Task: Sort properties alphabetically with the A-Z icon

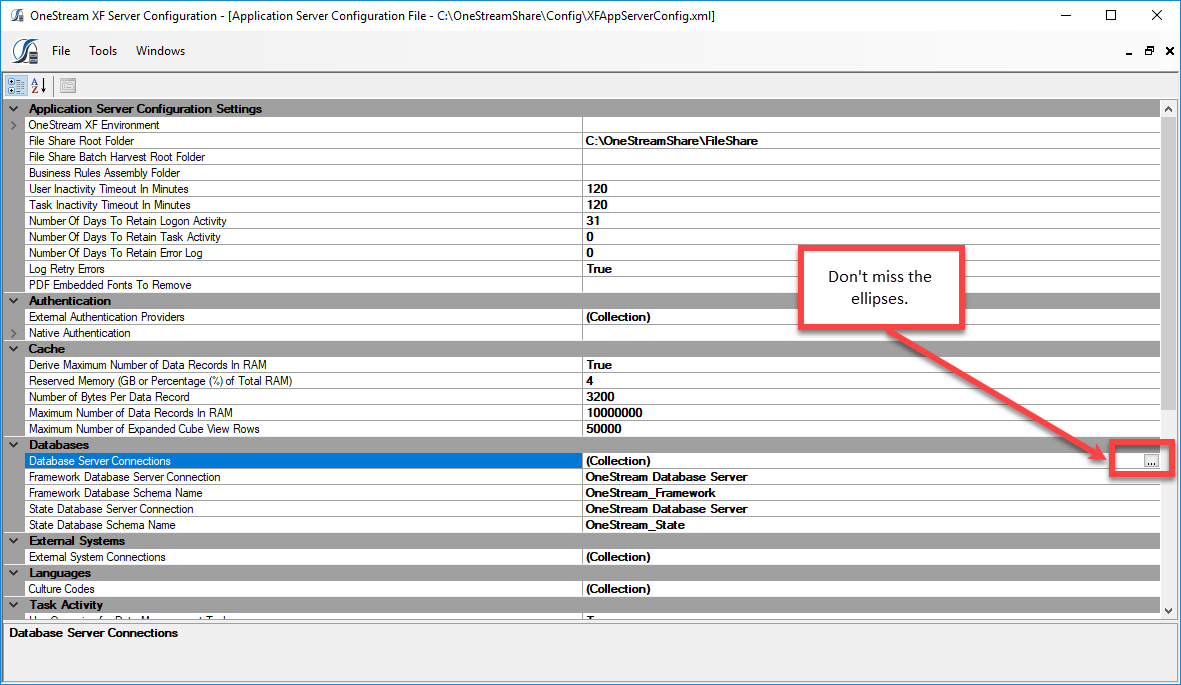Action: point(38,85)
